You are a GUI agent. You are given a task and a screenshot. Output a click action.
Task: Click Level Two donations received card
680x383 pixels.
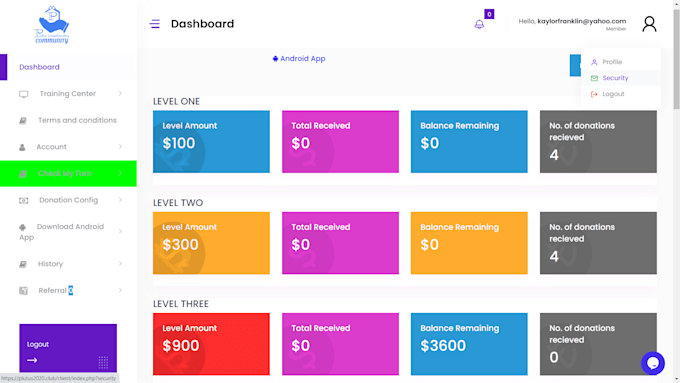(x=598, y=243)
